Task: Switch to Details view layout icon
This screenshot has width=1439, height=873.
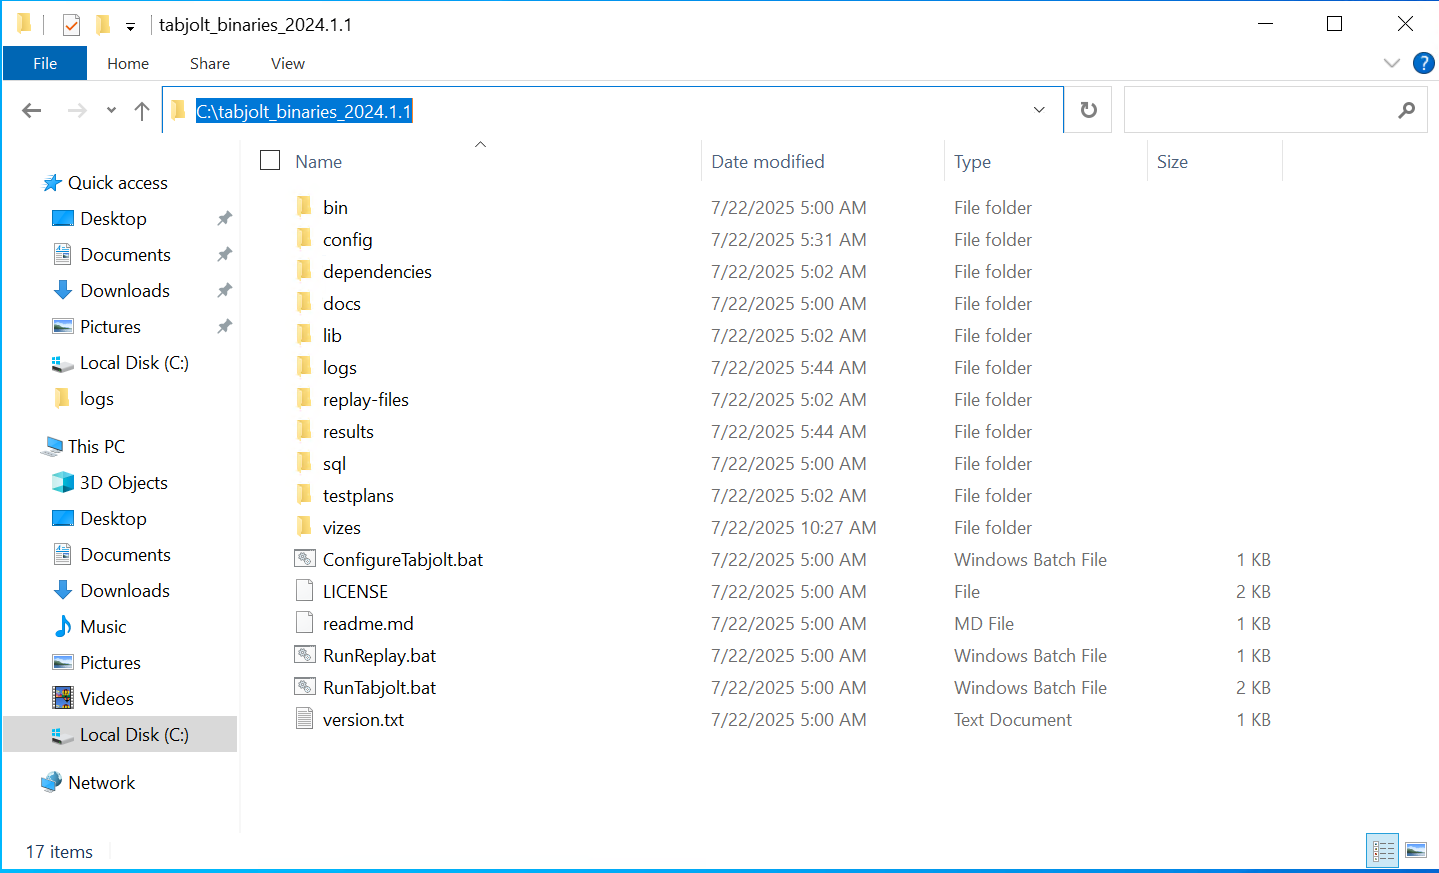Action: 1383,851
